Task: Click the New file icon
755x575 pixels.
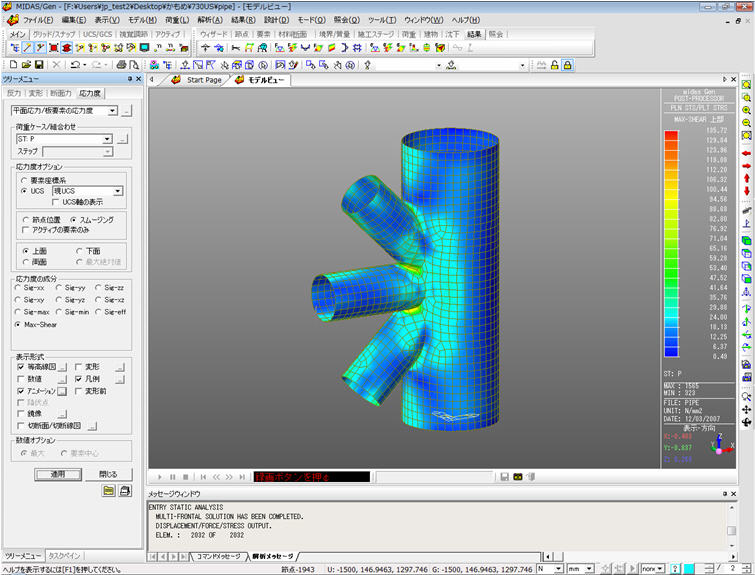Action: click(x=13, y=65)
